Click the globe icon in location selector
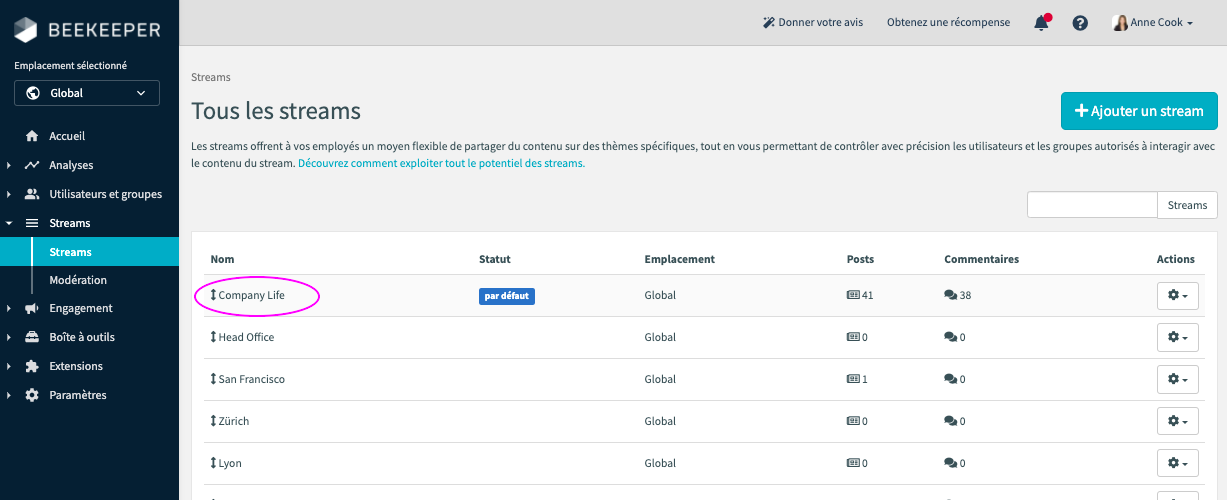1227x500 pixels. pos(33,93)
